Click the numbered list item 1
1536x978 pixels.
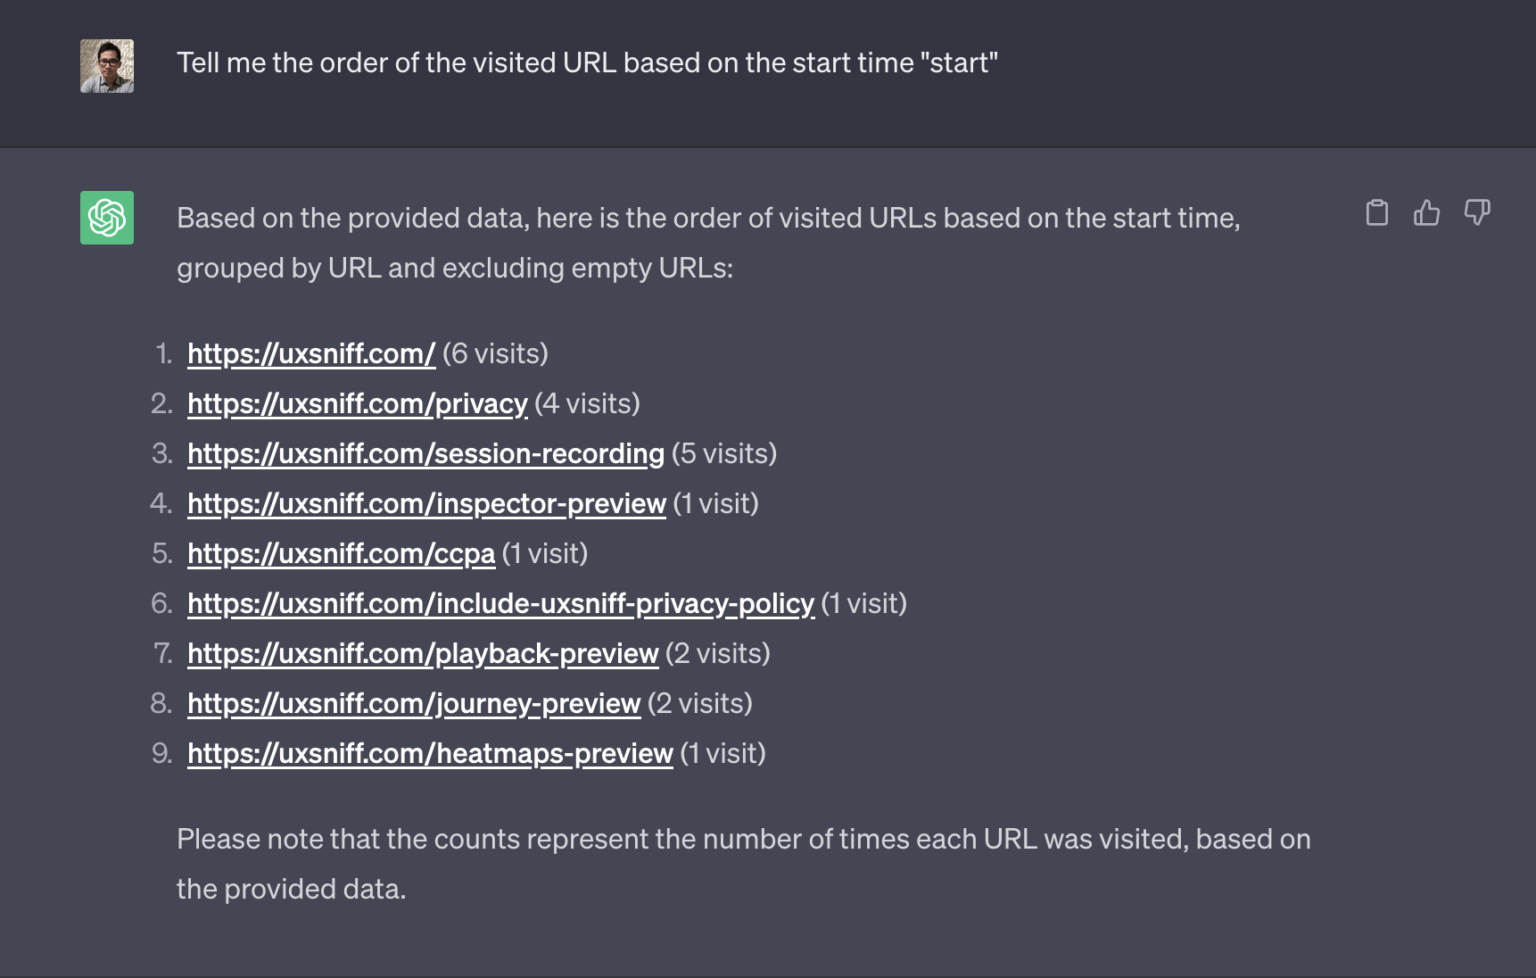point(367,353)
